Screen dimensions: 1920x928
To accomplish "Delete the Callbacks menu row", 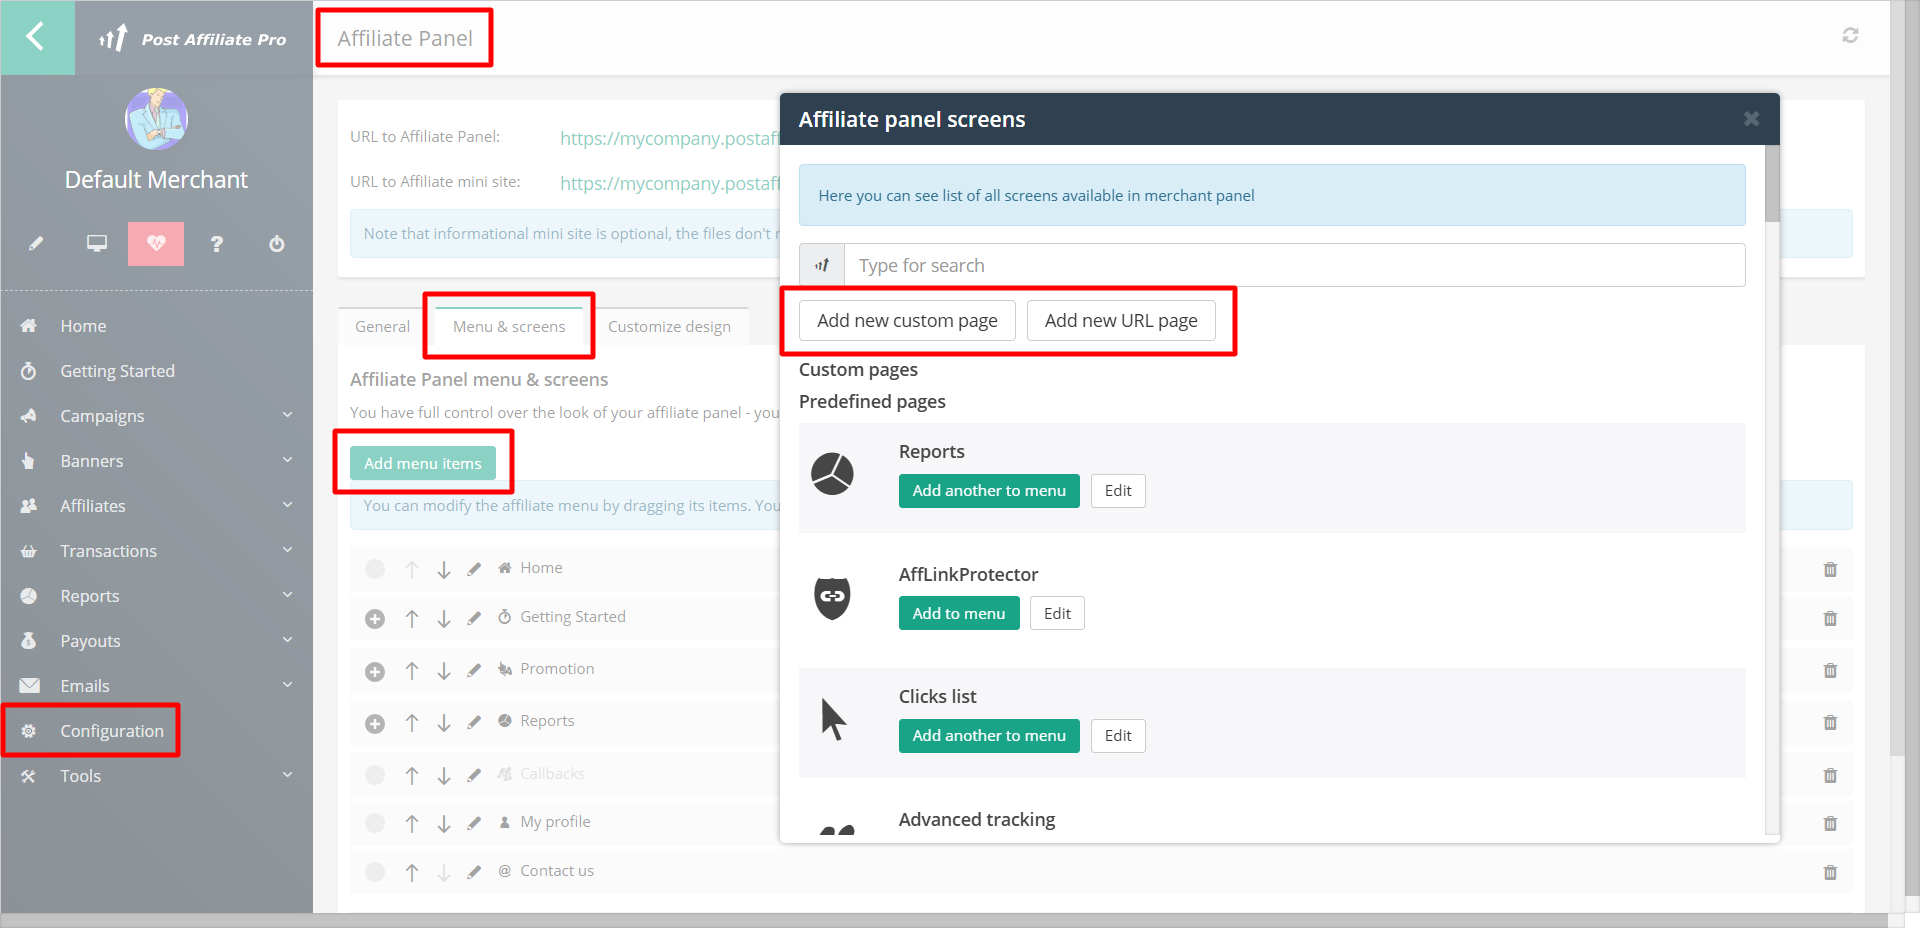I will [1830, 775].
